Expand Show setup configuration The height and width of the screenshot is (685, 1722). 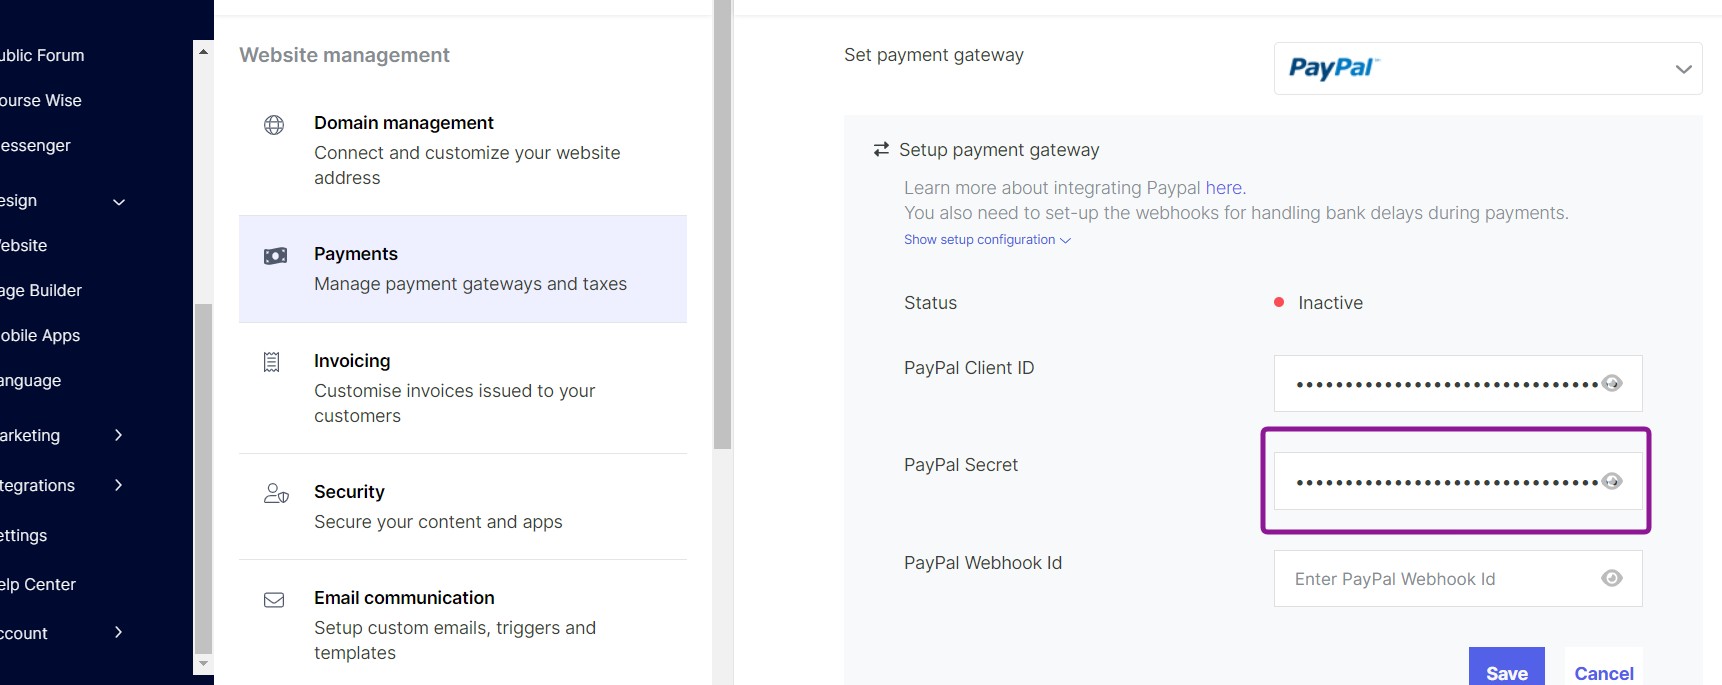(987, 240)
